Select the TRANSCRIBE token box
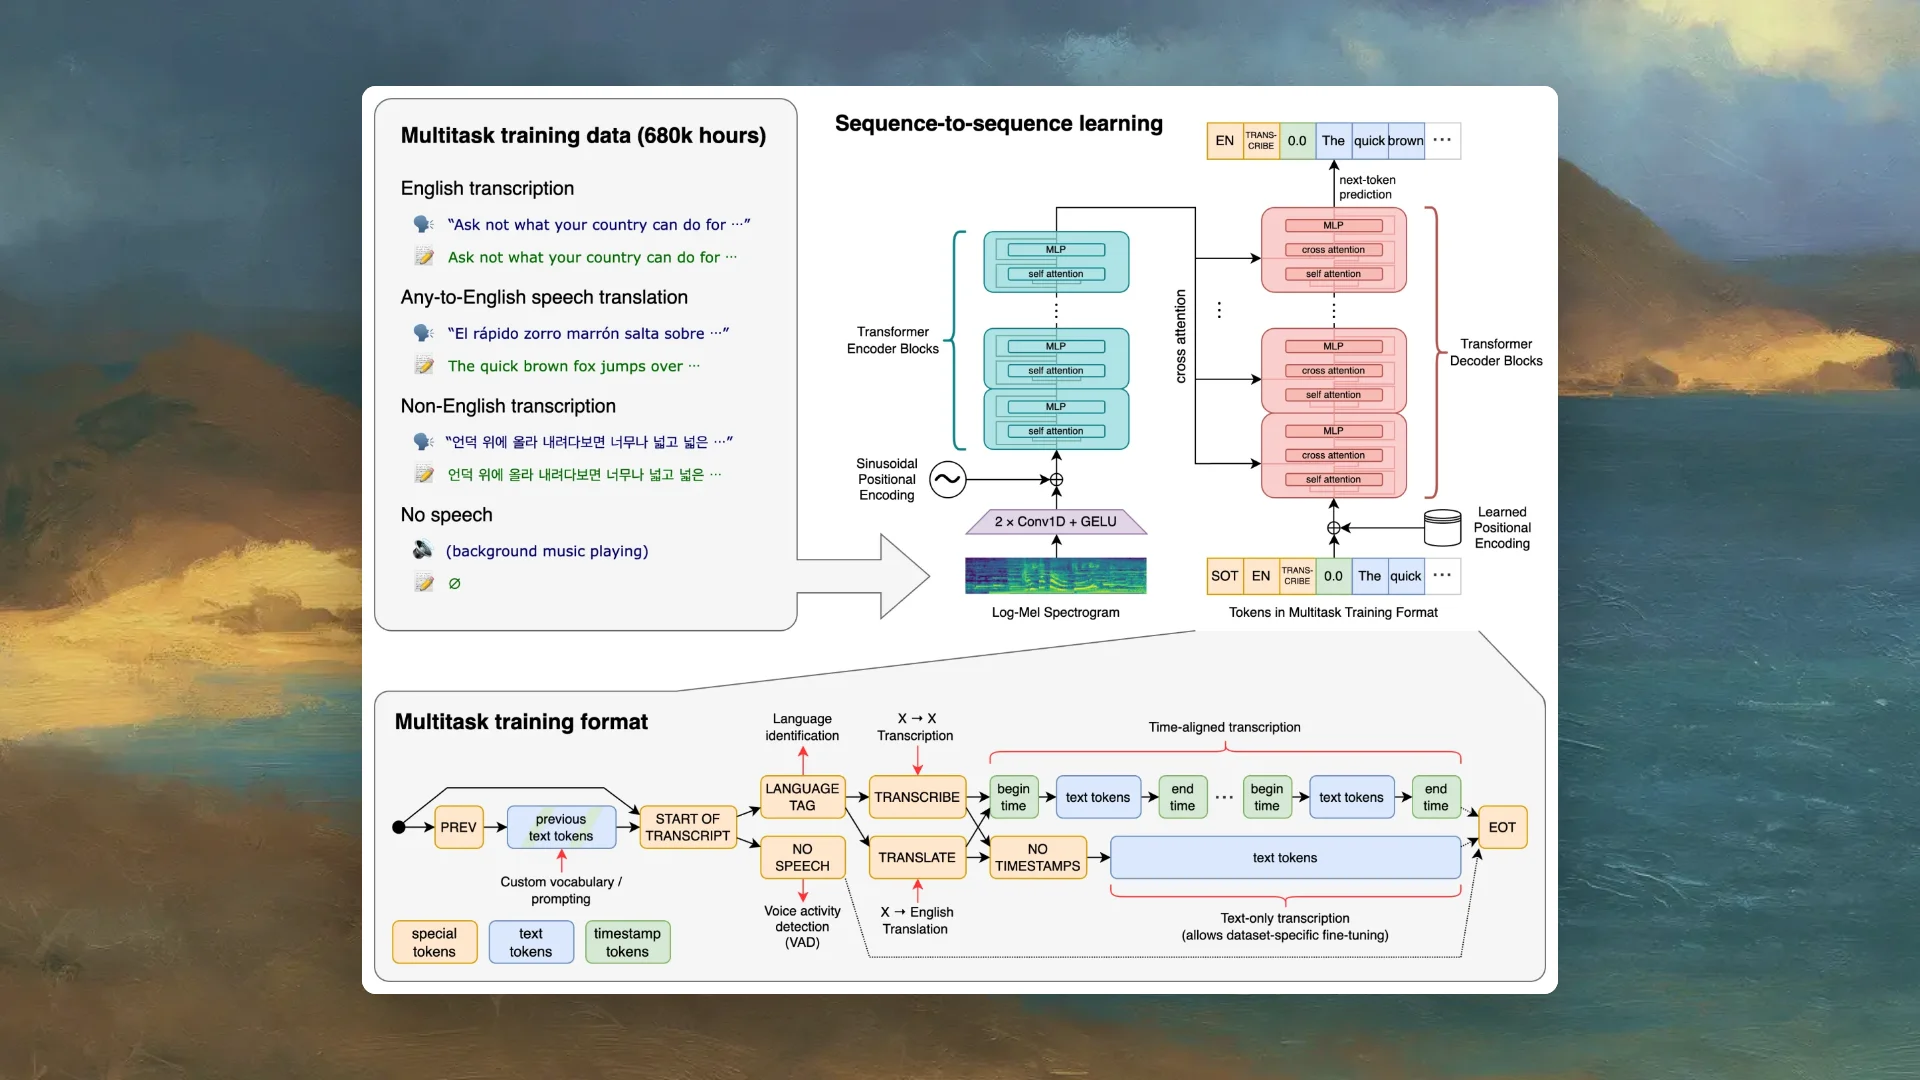The image size is (1920, 1080). point(917,797)
